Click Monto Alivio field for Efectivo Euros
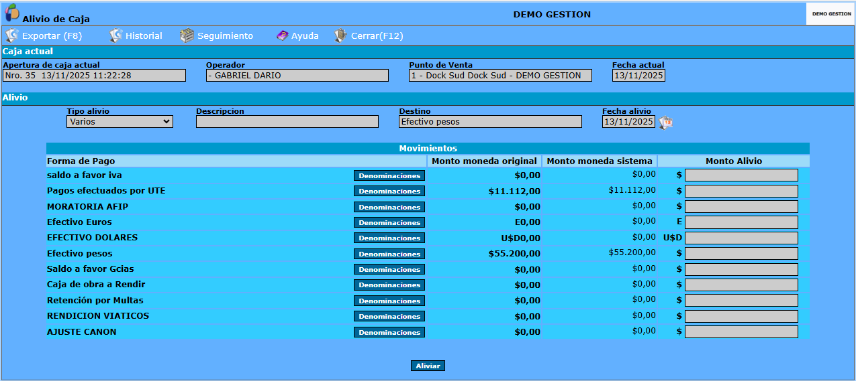Viewport: 856px width, 381px height. point(741,222)
